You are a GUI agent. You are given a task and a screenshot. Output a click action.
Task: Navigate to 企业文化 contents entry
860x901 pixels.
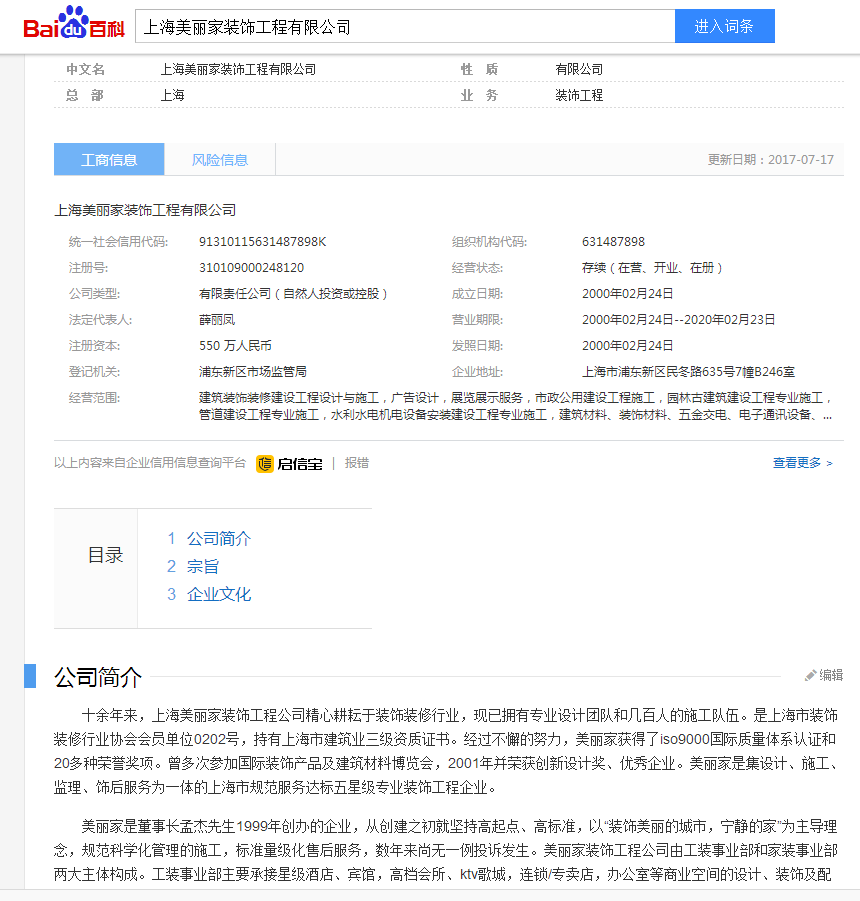[x=218, y=594]
